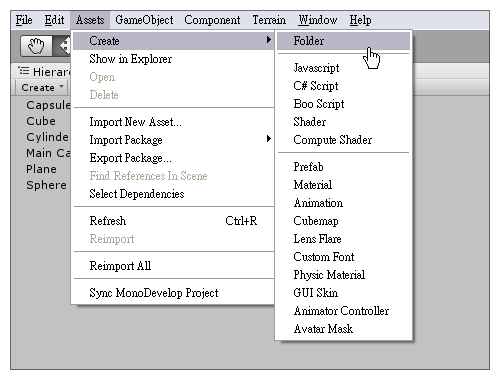Open the Terrain menu
The image size is (500, 380).
269,20
